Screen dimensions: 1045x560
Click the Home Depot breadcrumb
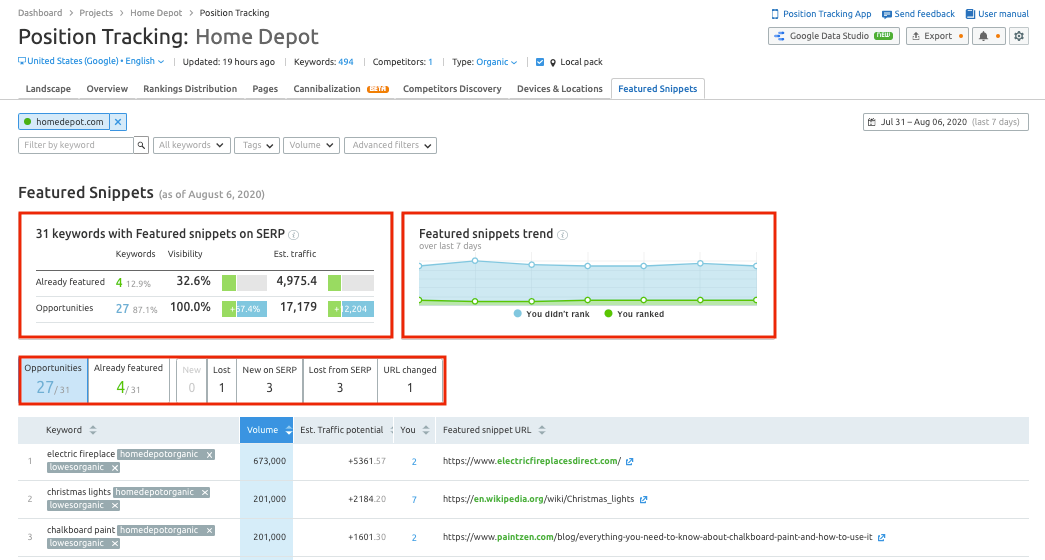tap(156, 13)
